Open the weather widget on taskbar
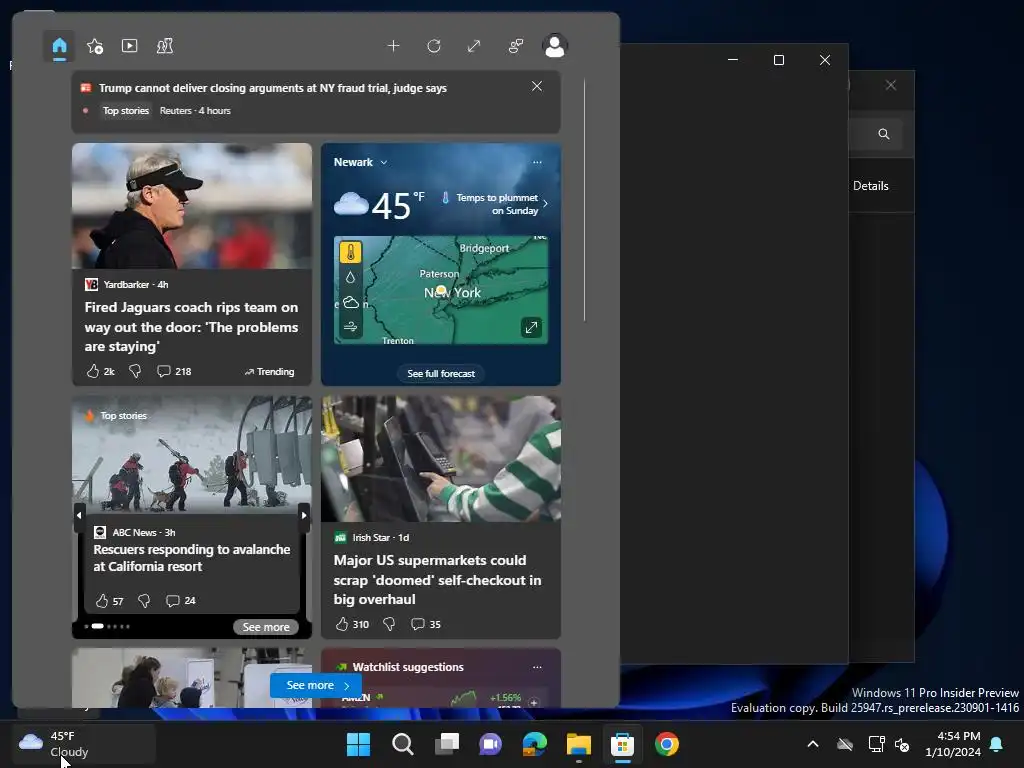 pyautogui.click(x=84, y=744)
